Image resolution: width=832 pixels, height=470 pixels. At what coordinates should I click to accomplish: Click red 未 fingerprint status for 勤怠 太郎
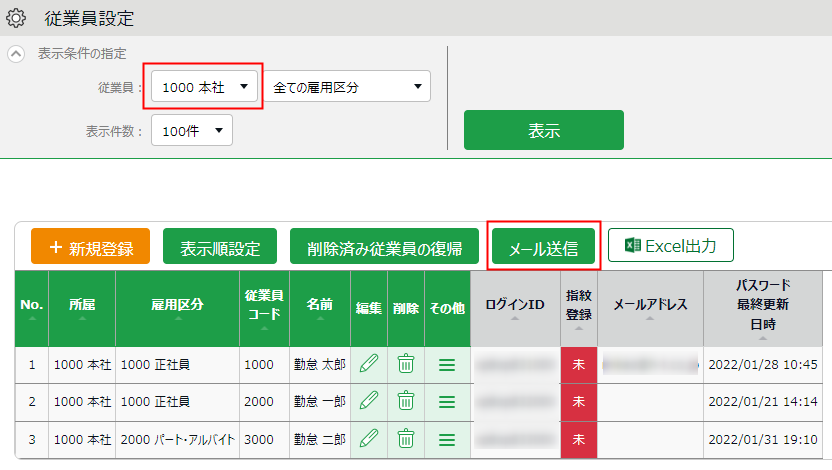click(578, 365)
